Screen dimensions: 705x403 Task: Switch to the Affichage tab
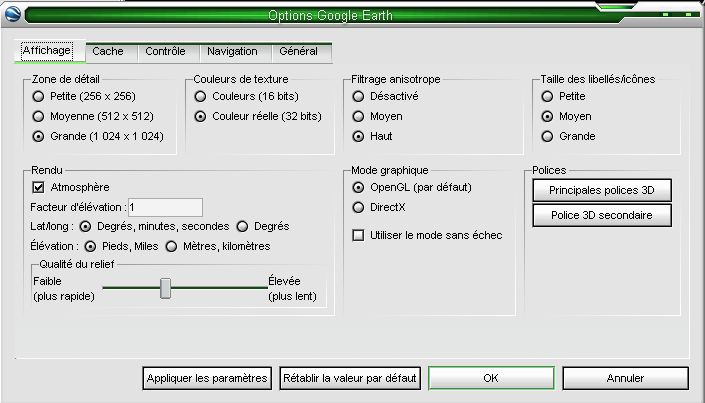coord(50,51)
